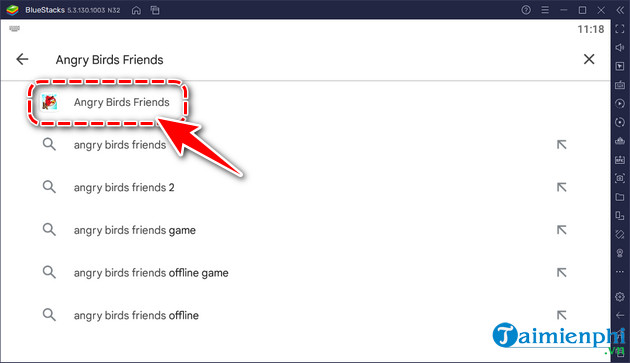Open the eco mode icon in sidebar
Image resolution: width=630 pixels, height=363 pixels.
[x=620, y=253]
